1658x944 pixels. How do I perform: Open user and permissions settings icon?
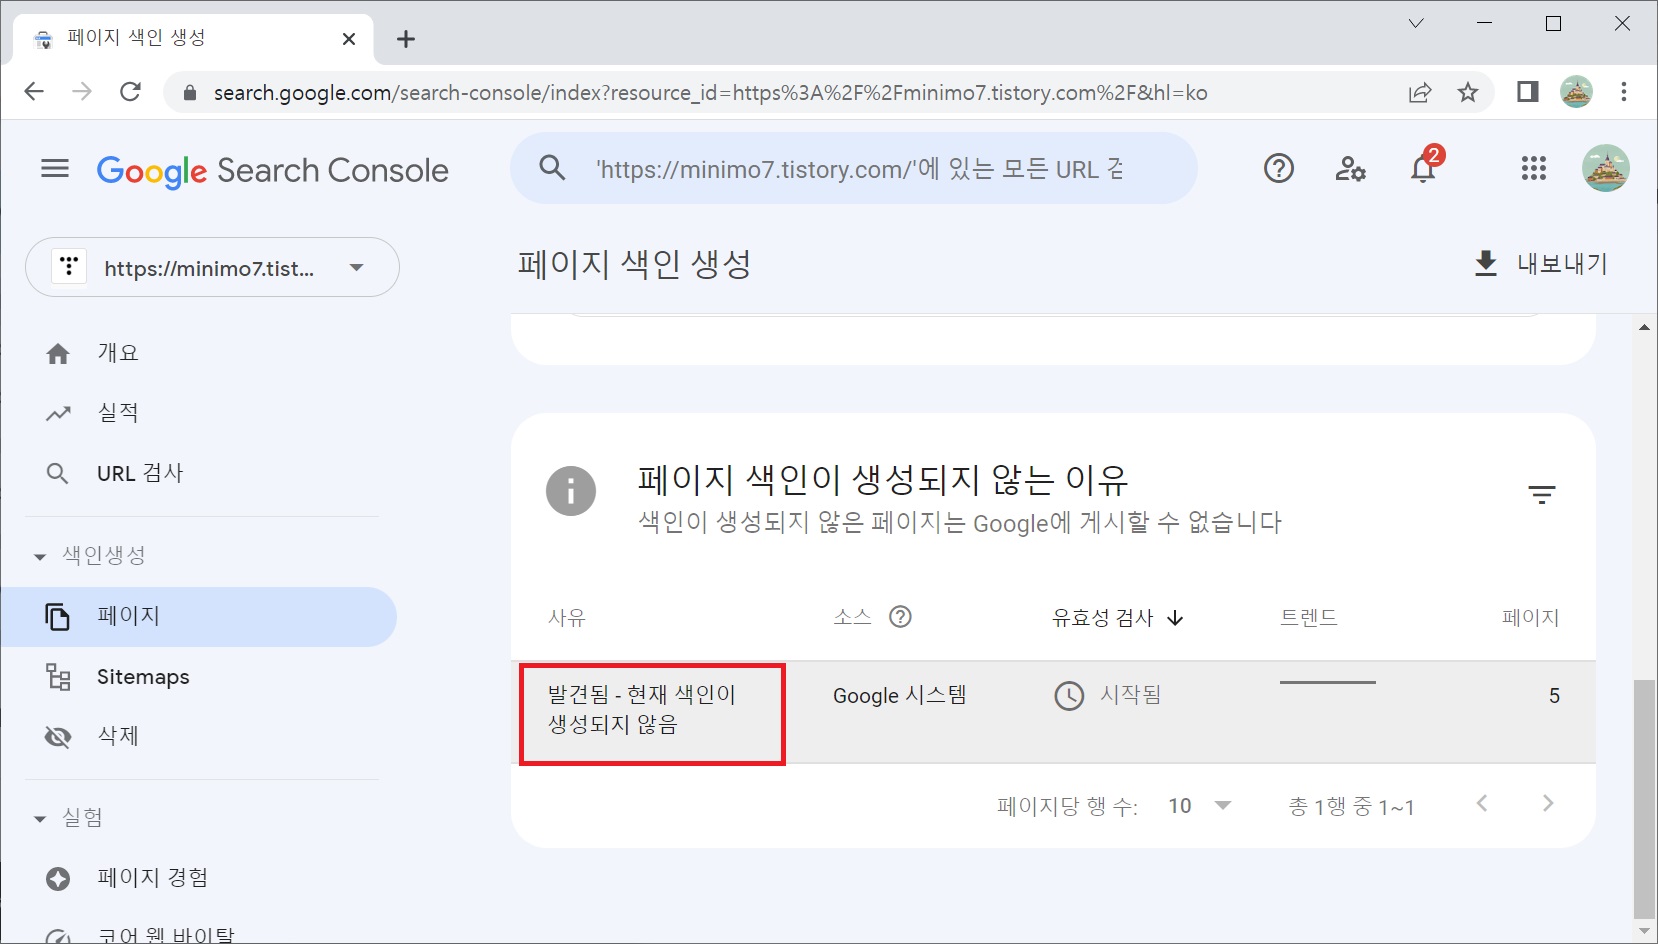pos(1350,169)
